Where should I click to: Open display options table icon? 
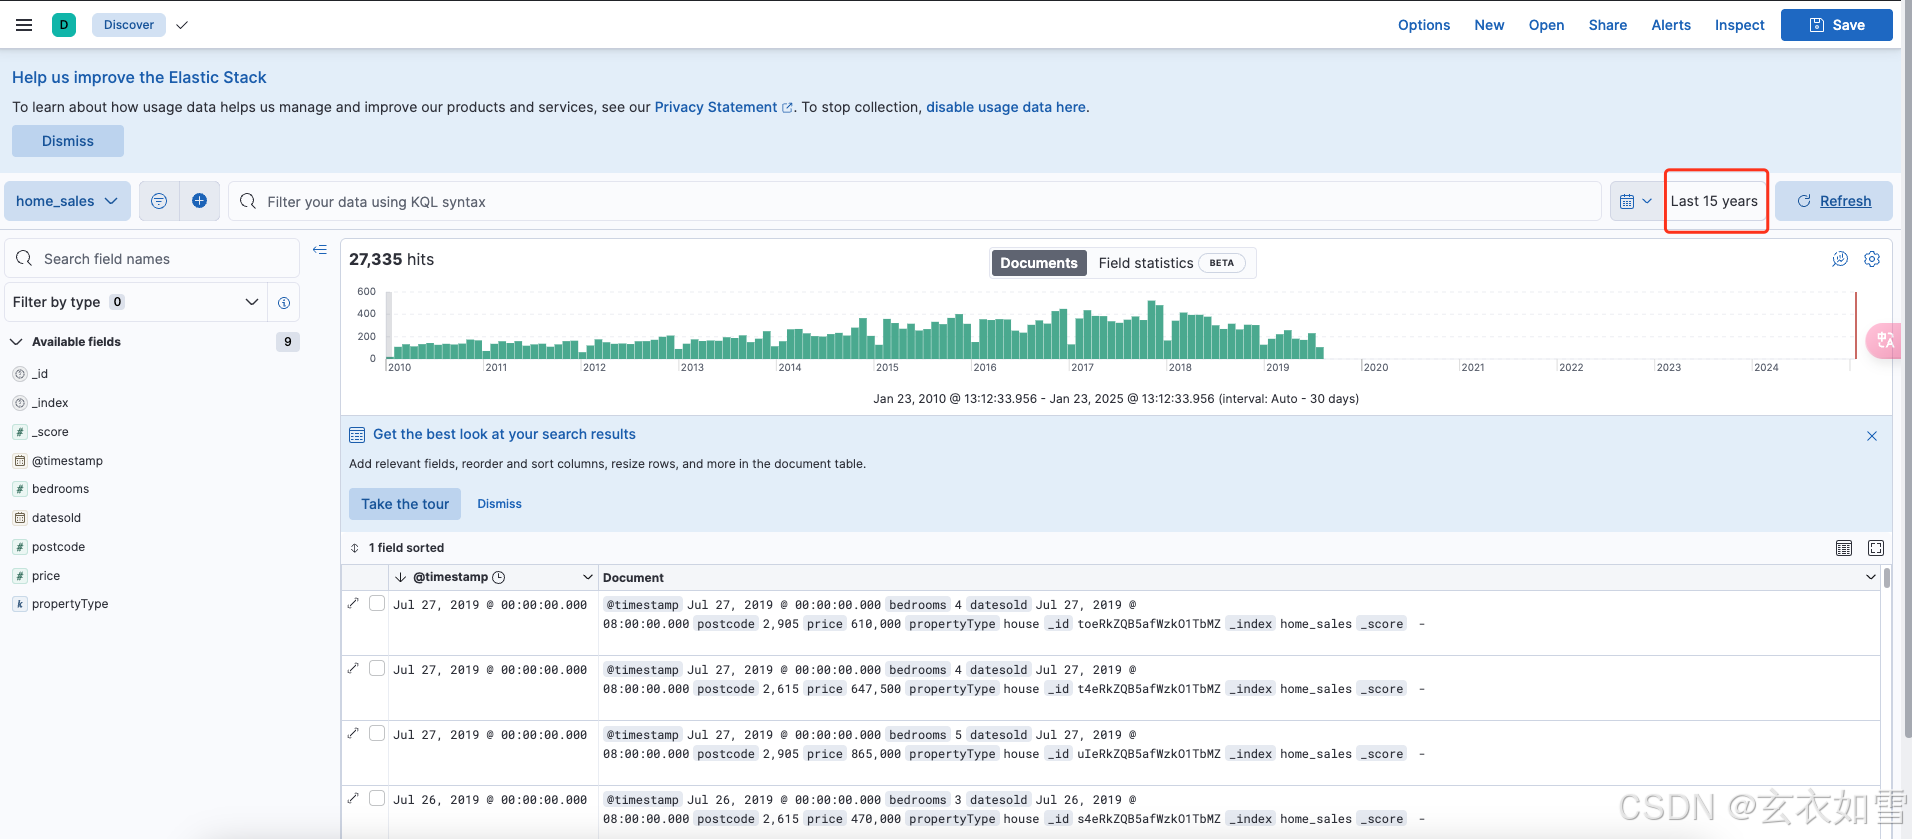(1844, 548)
